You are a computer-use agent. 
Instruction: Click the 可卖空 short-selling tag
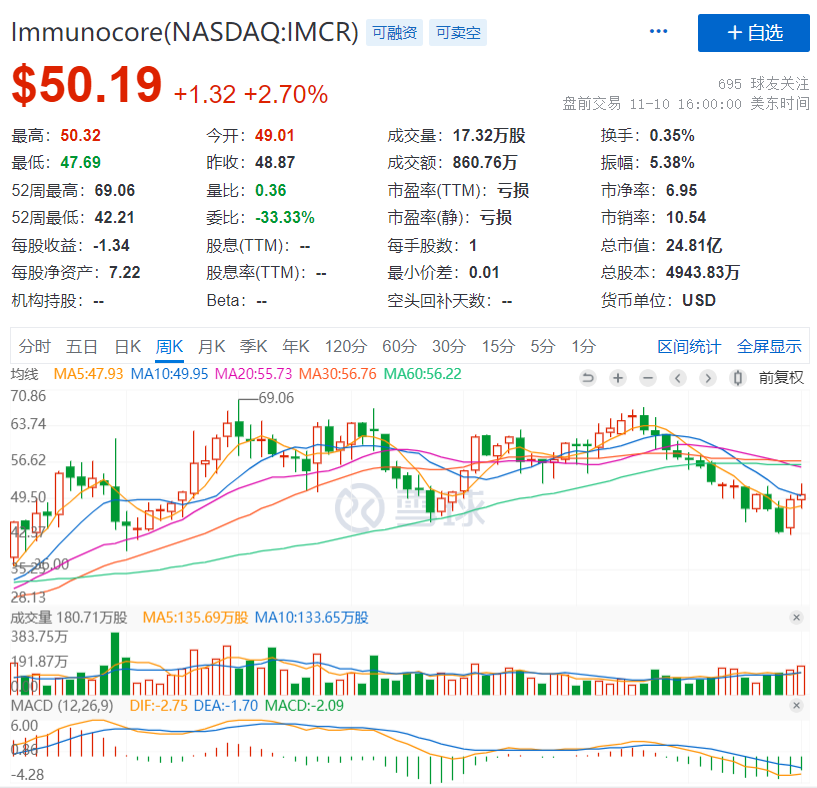tap(459, 33)
